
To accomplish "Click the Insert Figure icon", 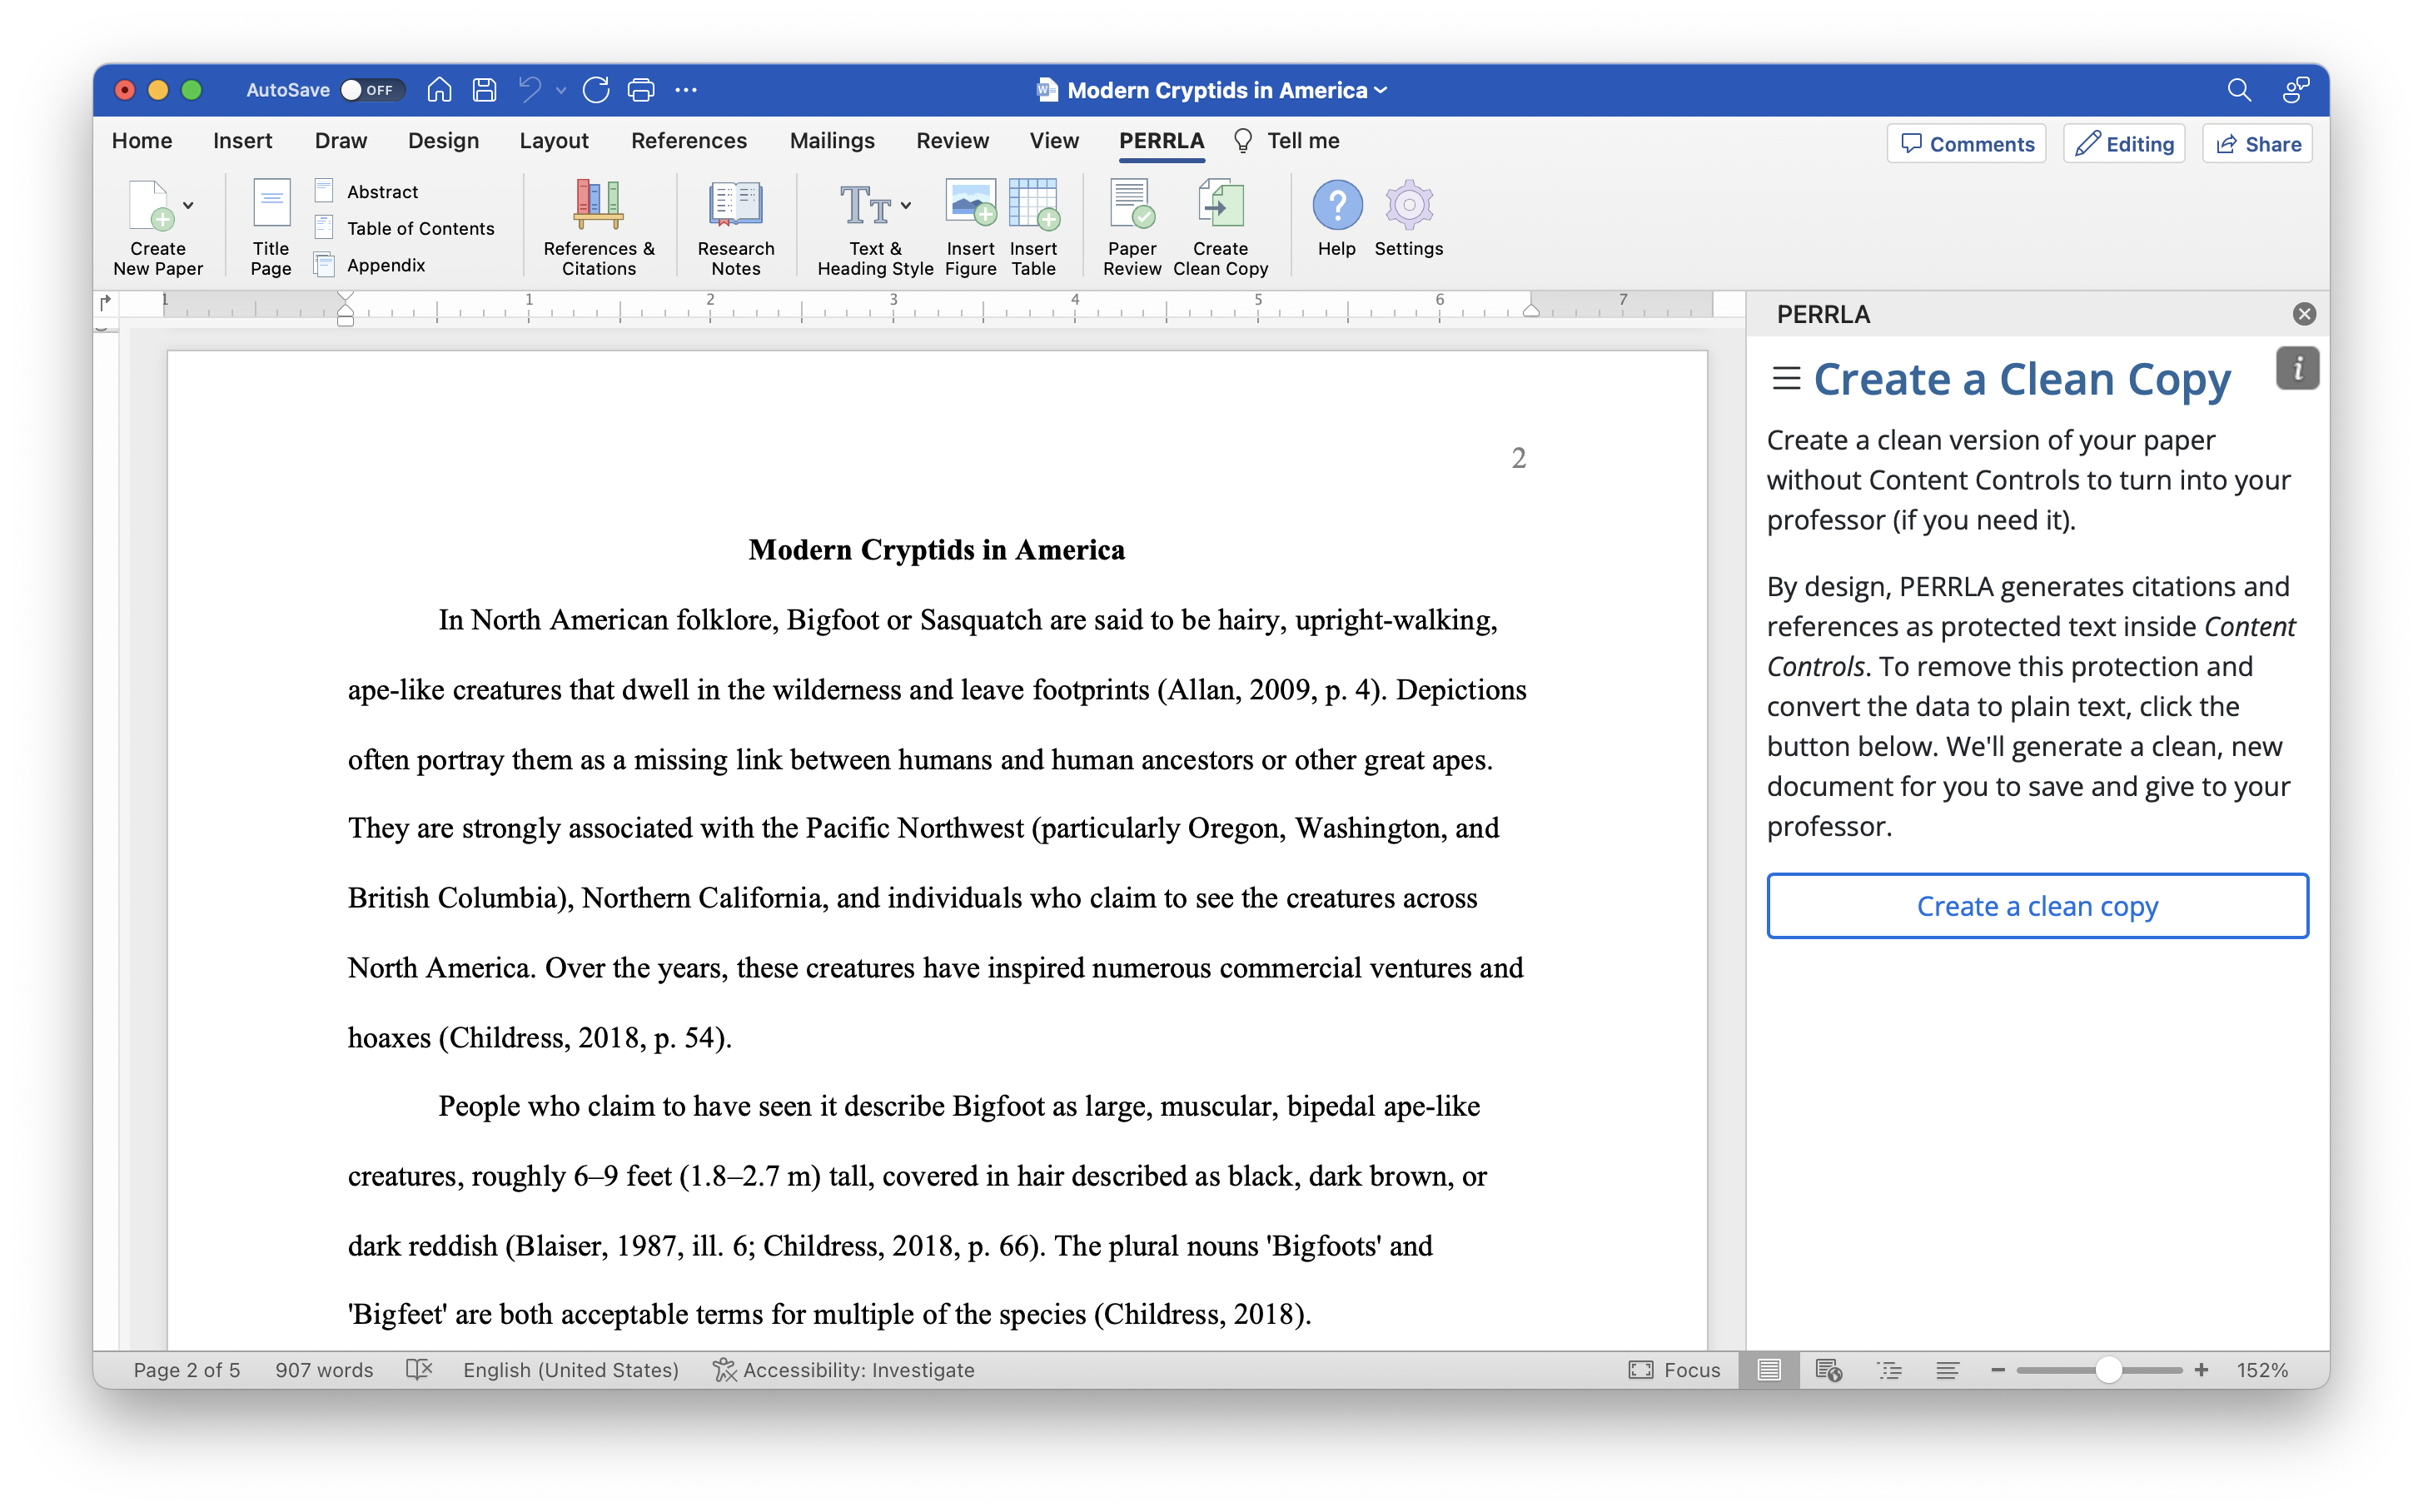I will 970,203.
